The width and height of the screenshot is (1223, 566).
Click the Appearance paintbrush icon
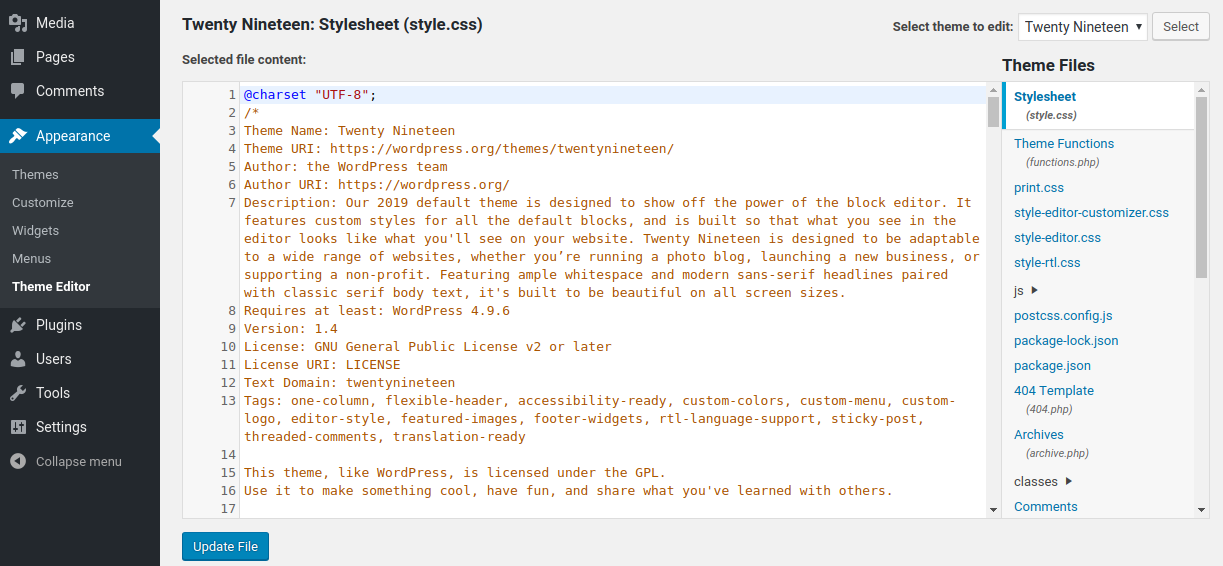(x=18, y=136)
